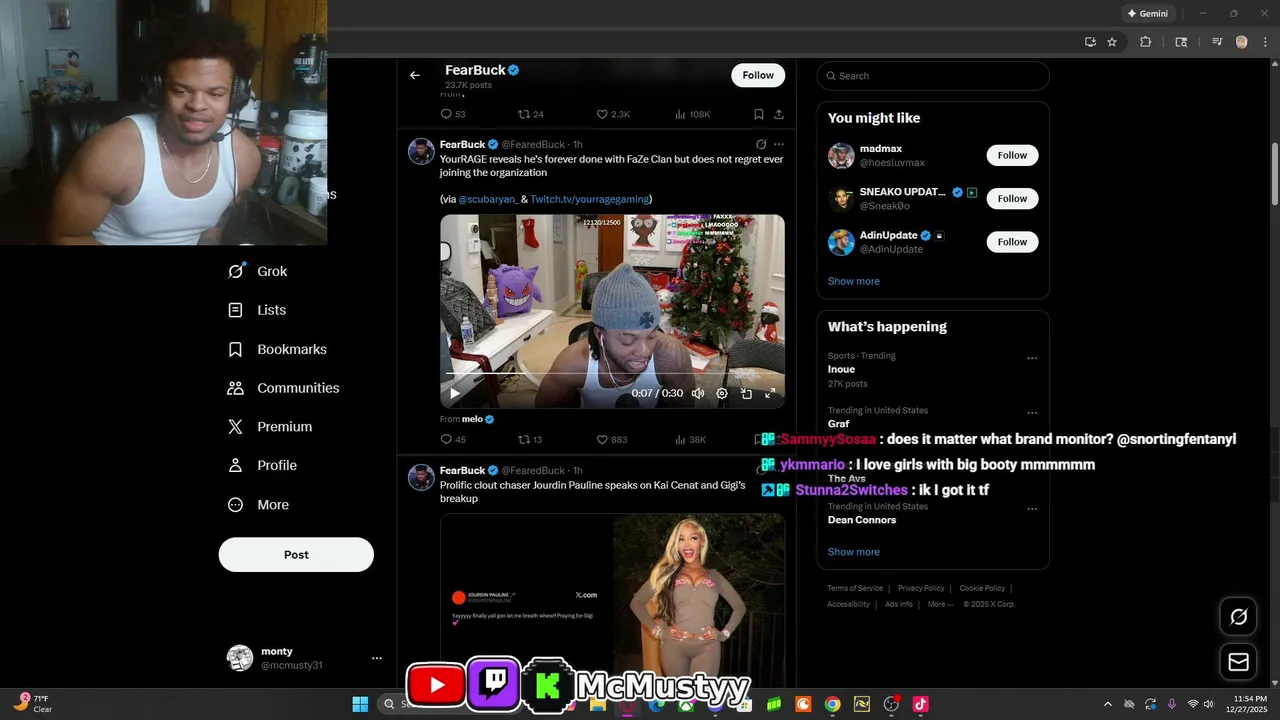
Task: Bookmark this page with the star
Action: pyautogui.click(x=1112, y=42)
